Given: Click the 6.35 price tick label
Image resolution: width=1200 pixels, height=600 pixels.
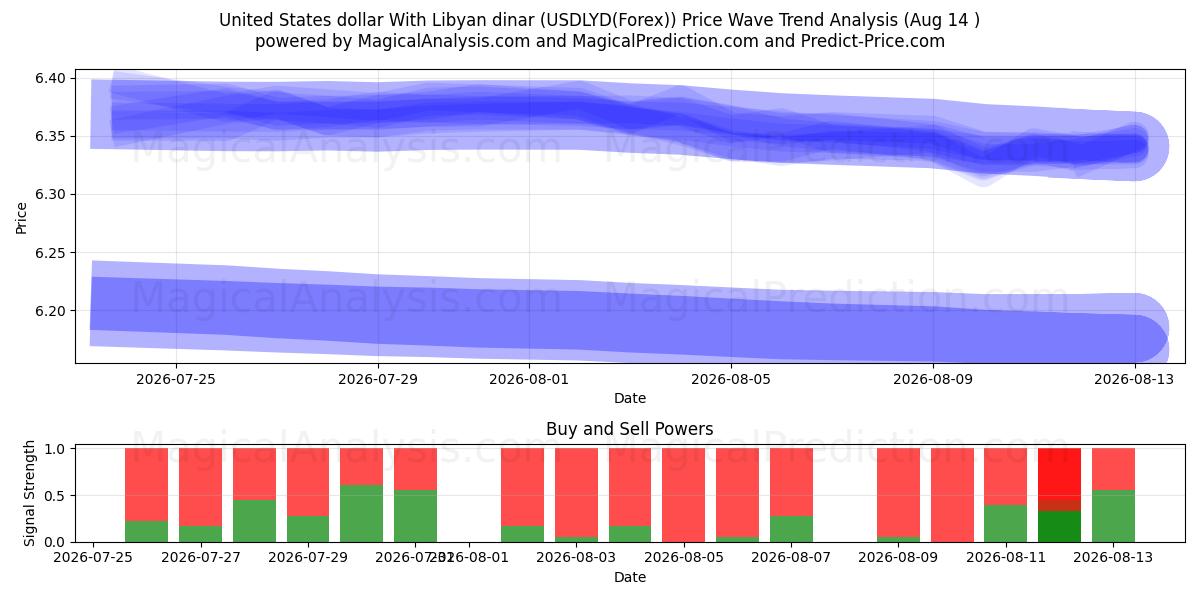Looking at the screenshot, I should 50,136.
